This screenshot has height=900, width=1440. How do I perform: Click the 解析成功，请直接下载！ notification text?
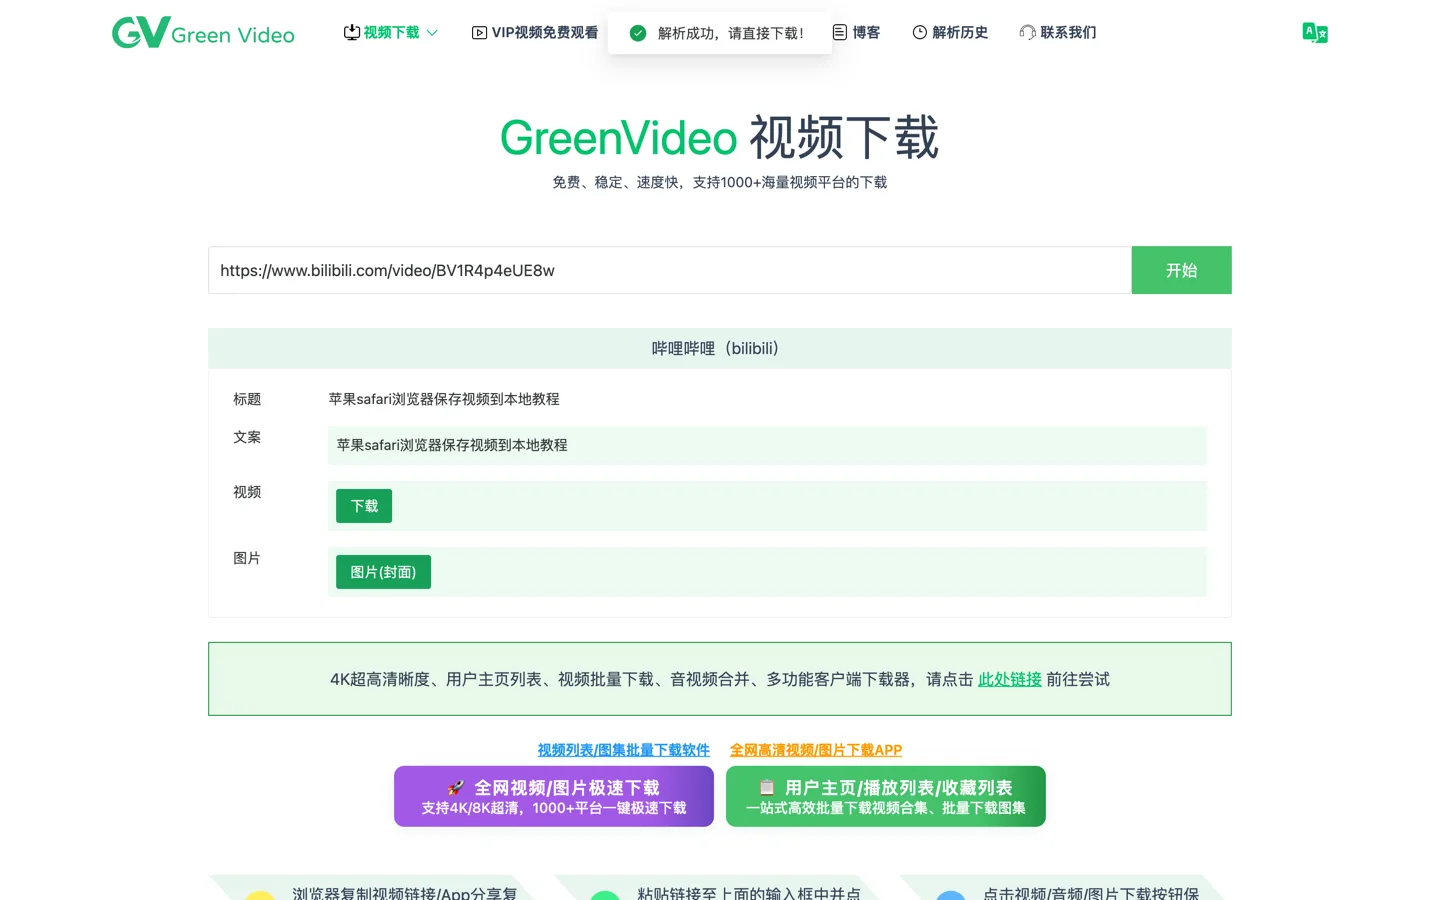click(x=731, y=33)
